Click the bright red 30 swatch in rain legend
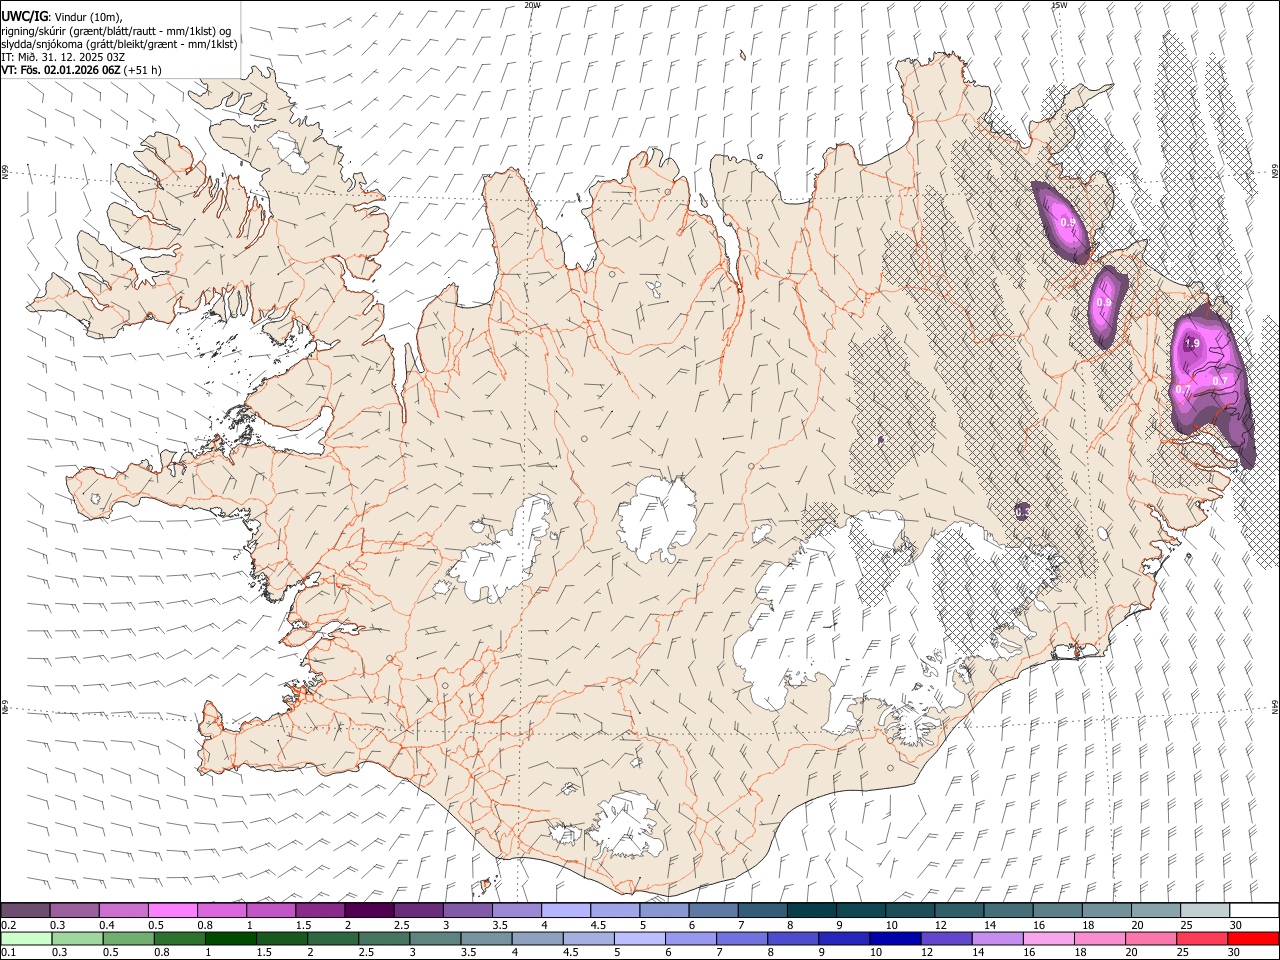This screenshot has height=960, width=1280. coord(1253,938)
